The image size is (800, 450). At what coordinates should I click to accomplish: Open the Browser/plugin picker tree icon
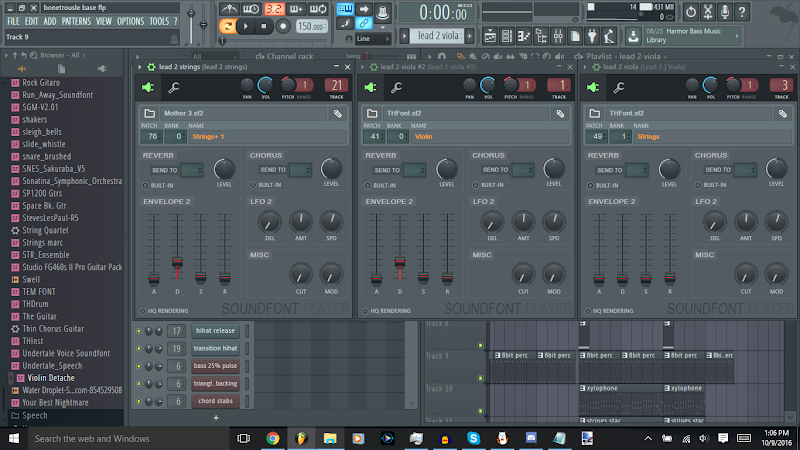(541, 36)
